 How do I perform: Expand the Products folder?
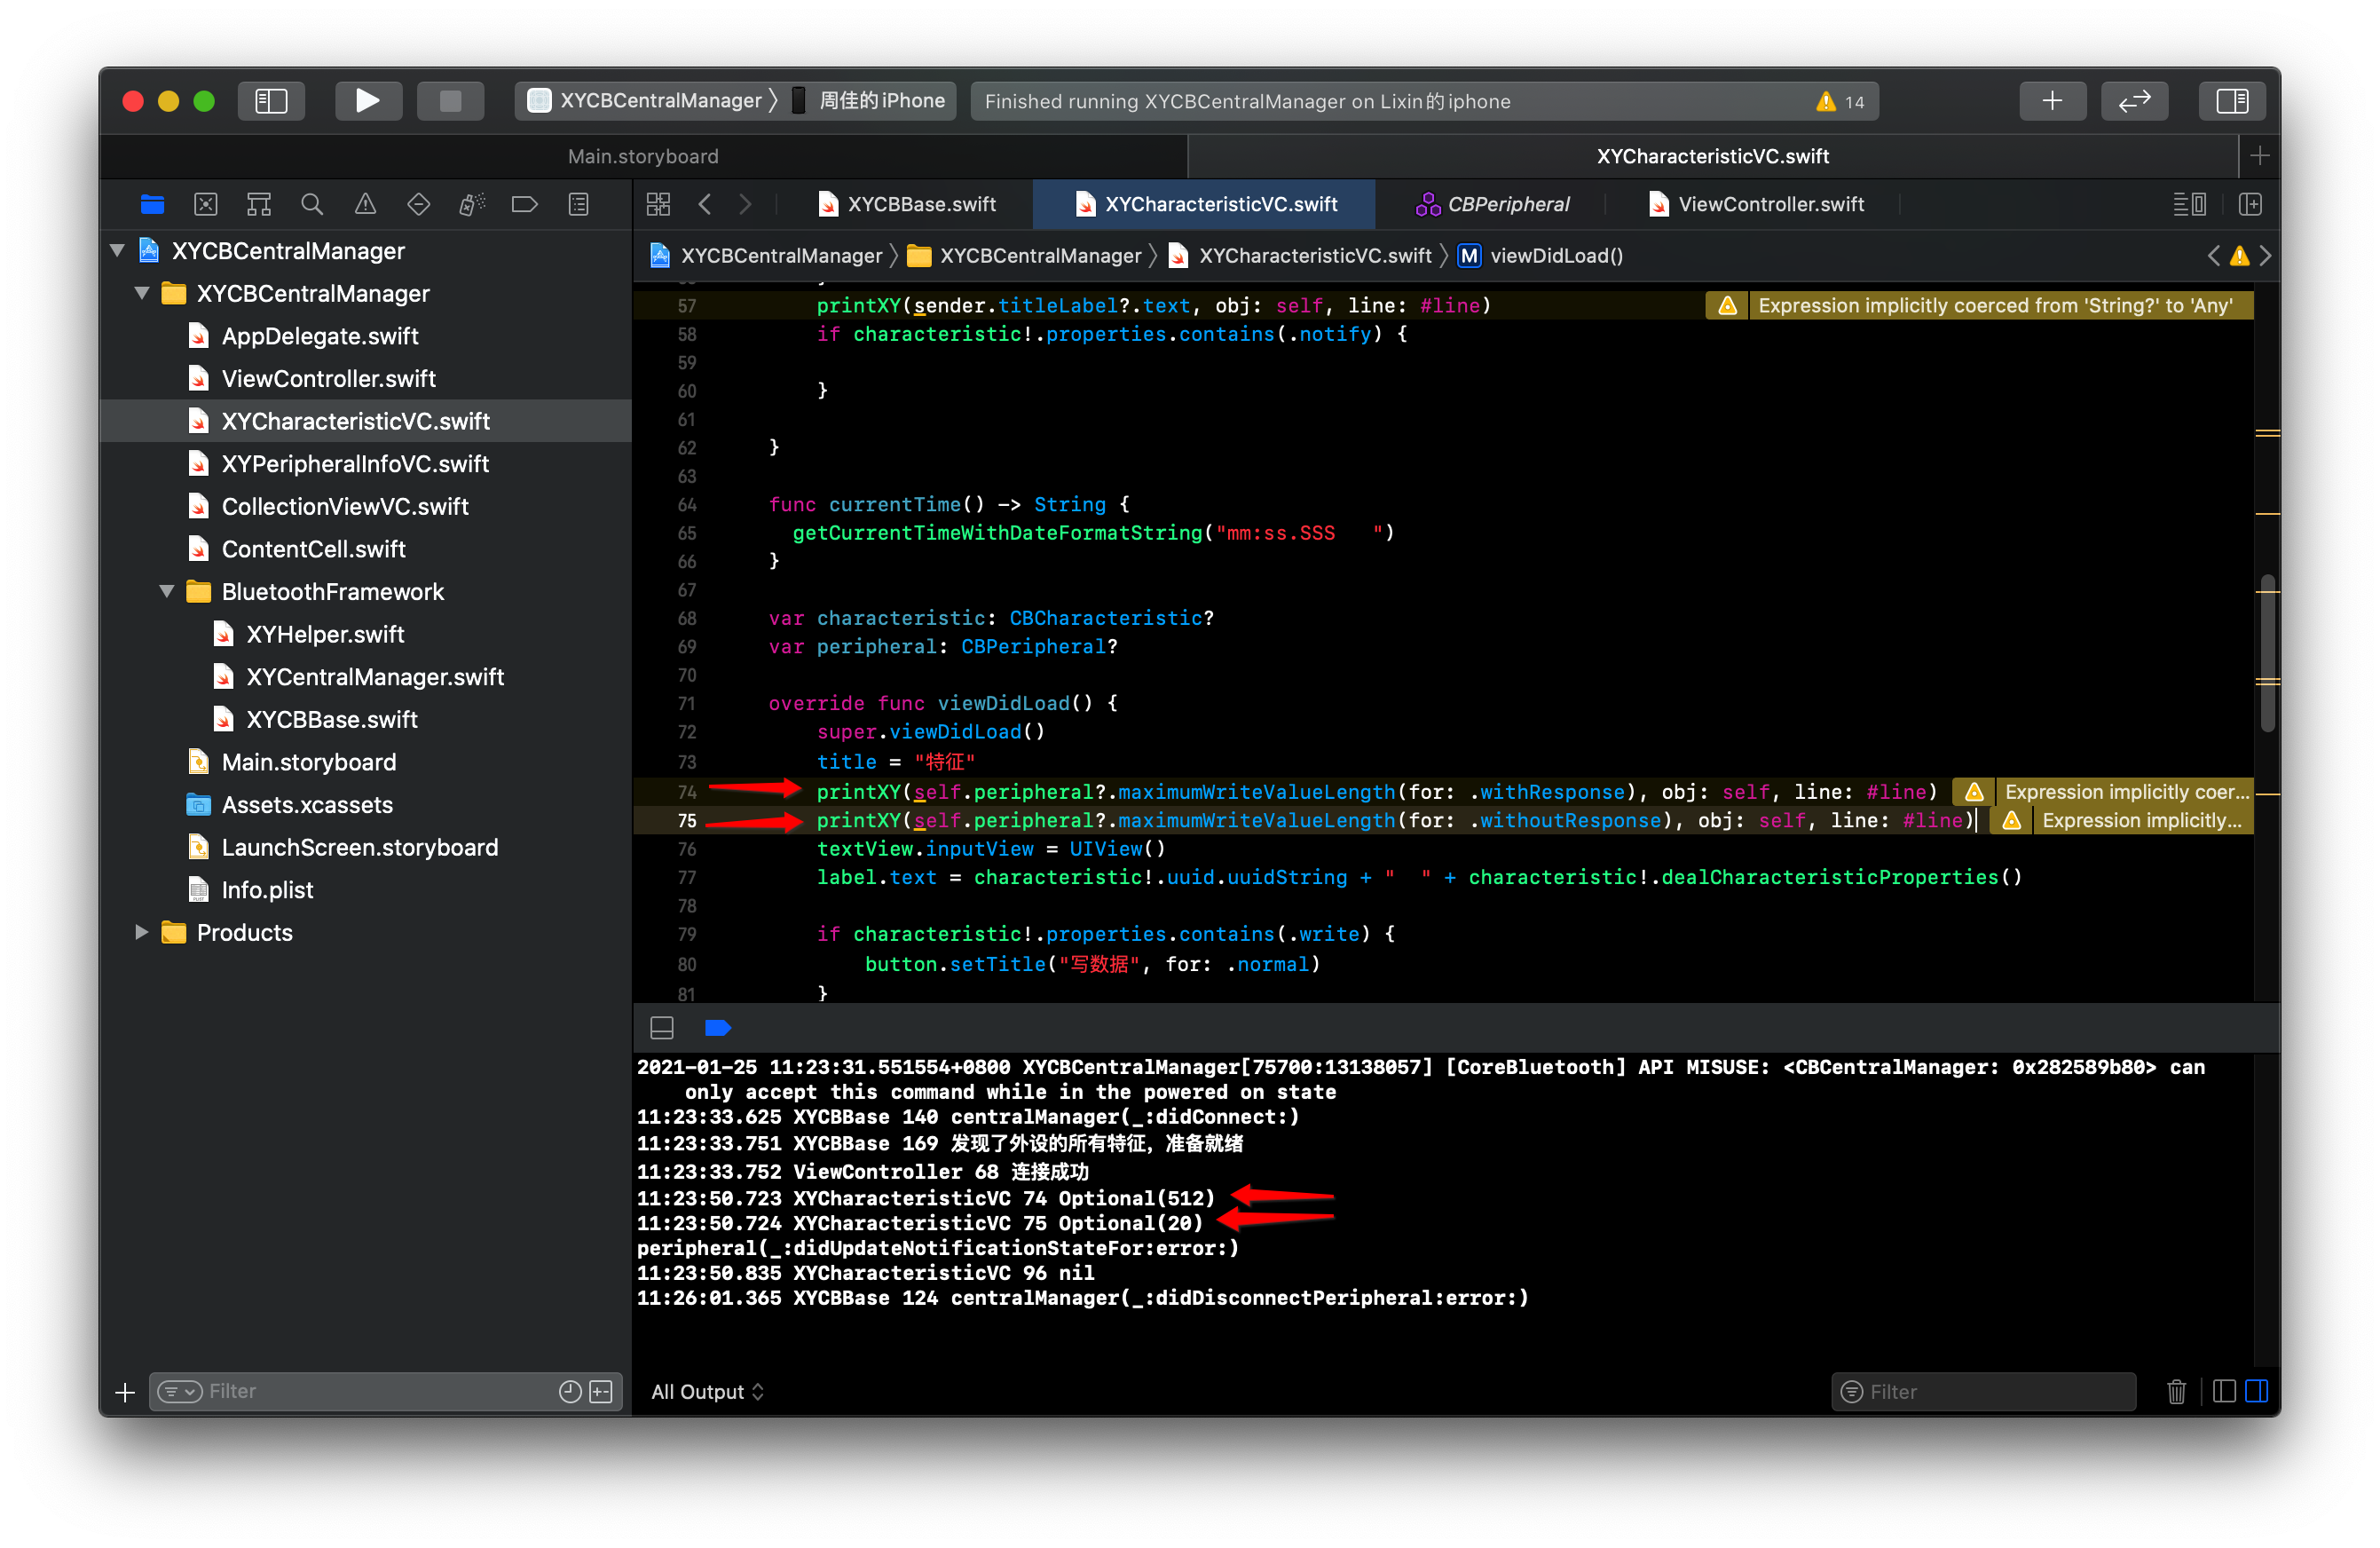coord(141,932)
